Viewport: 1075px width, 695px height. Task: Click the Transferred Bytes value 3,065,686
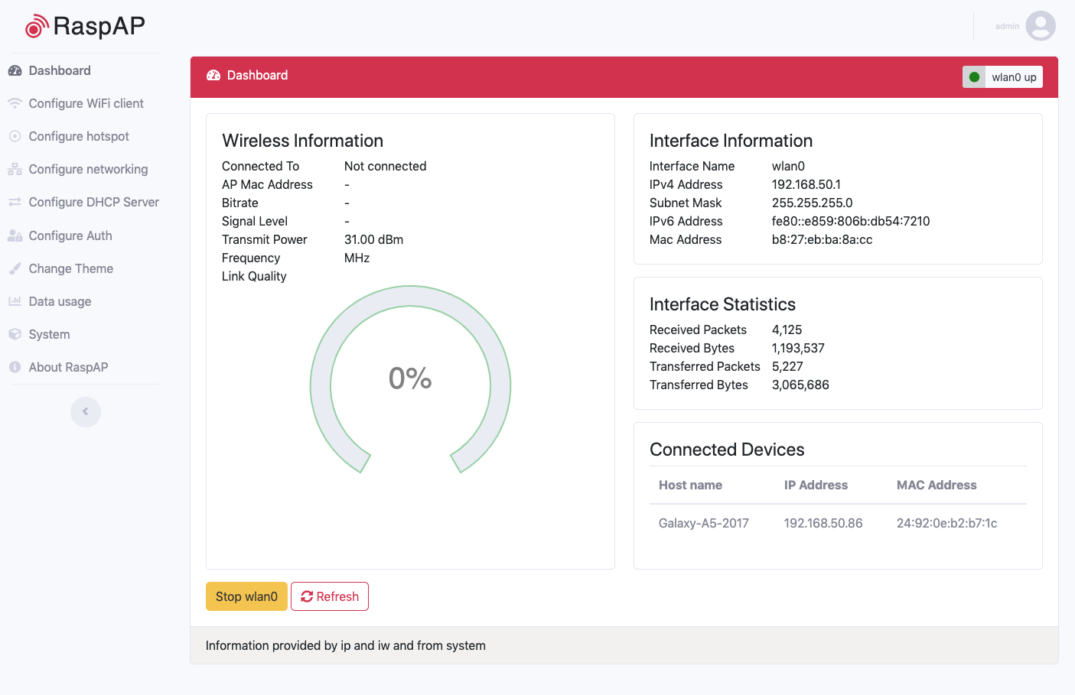800,385
